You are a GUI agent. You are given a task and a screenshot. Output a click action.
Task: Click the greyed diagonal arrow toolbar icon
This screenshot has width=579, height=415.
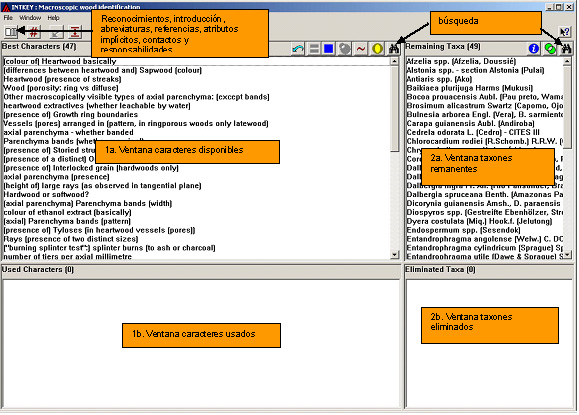pos(56,32)
